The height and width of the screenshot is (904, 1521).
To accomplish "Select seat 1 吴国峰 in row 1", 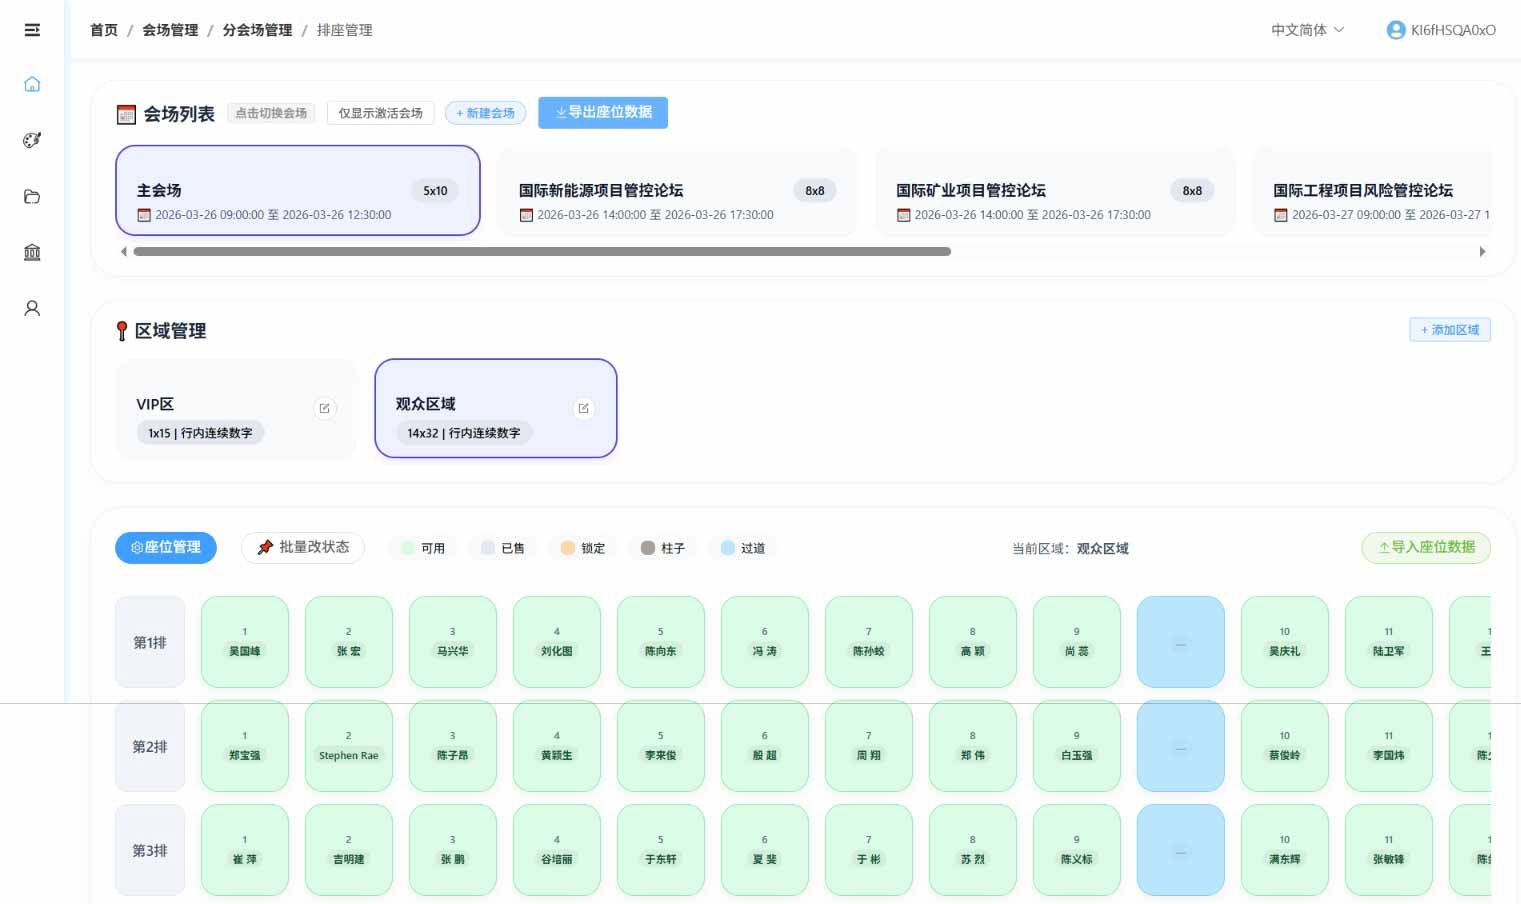I will [245, 642].
